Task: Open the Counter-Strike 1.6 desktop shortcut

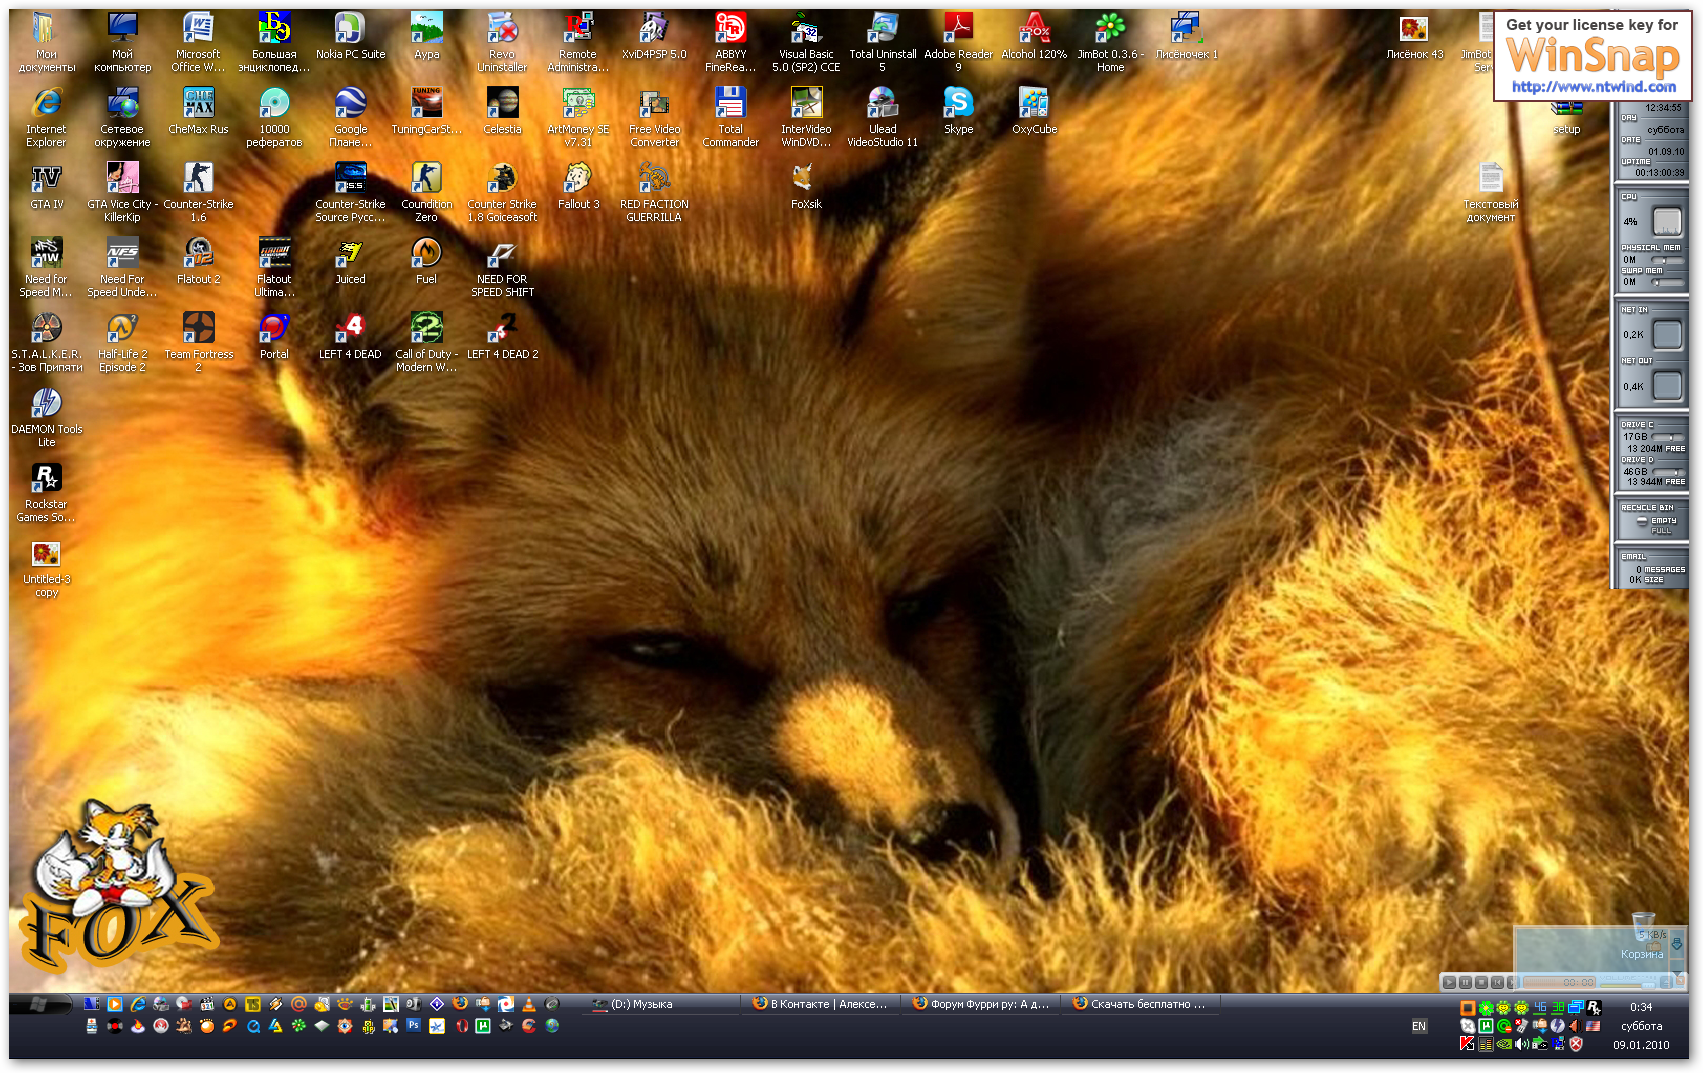Action: click(x=198, y=180)
